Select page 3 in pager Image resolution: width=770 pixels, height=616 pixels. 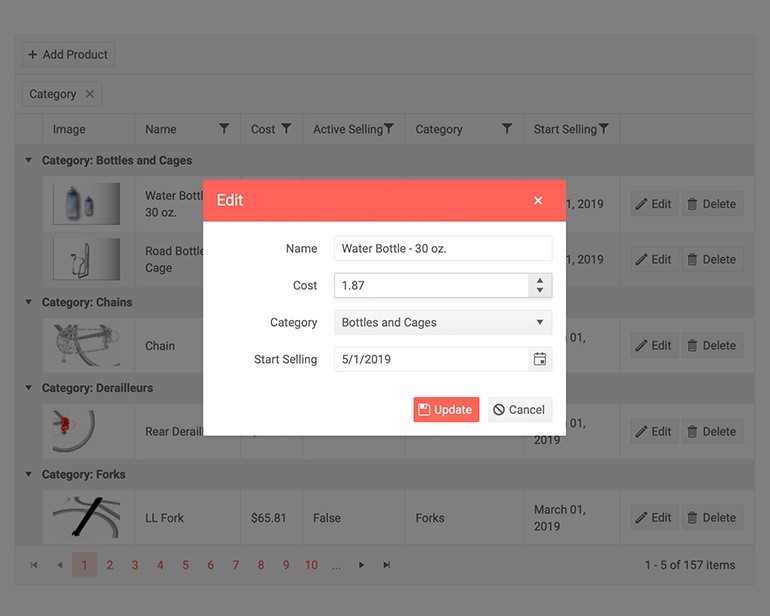(135, 565)
